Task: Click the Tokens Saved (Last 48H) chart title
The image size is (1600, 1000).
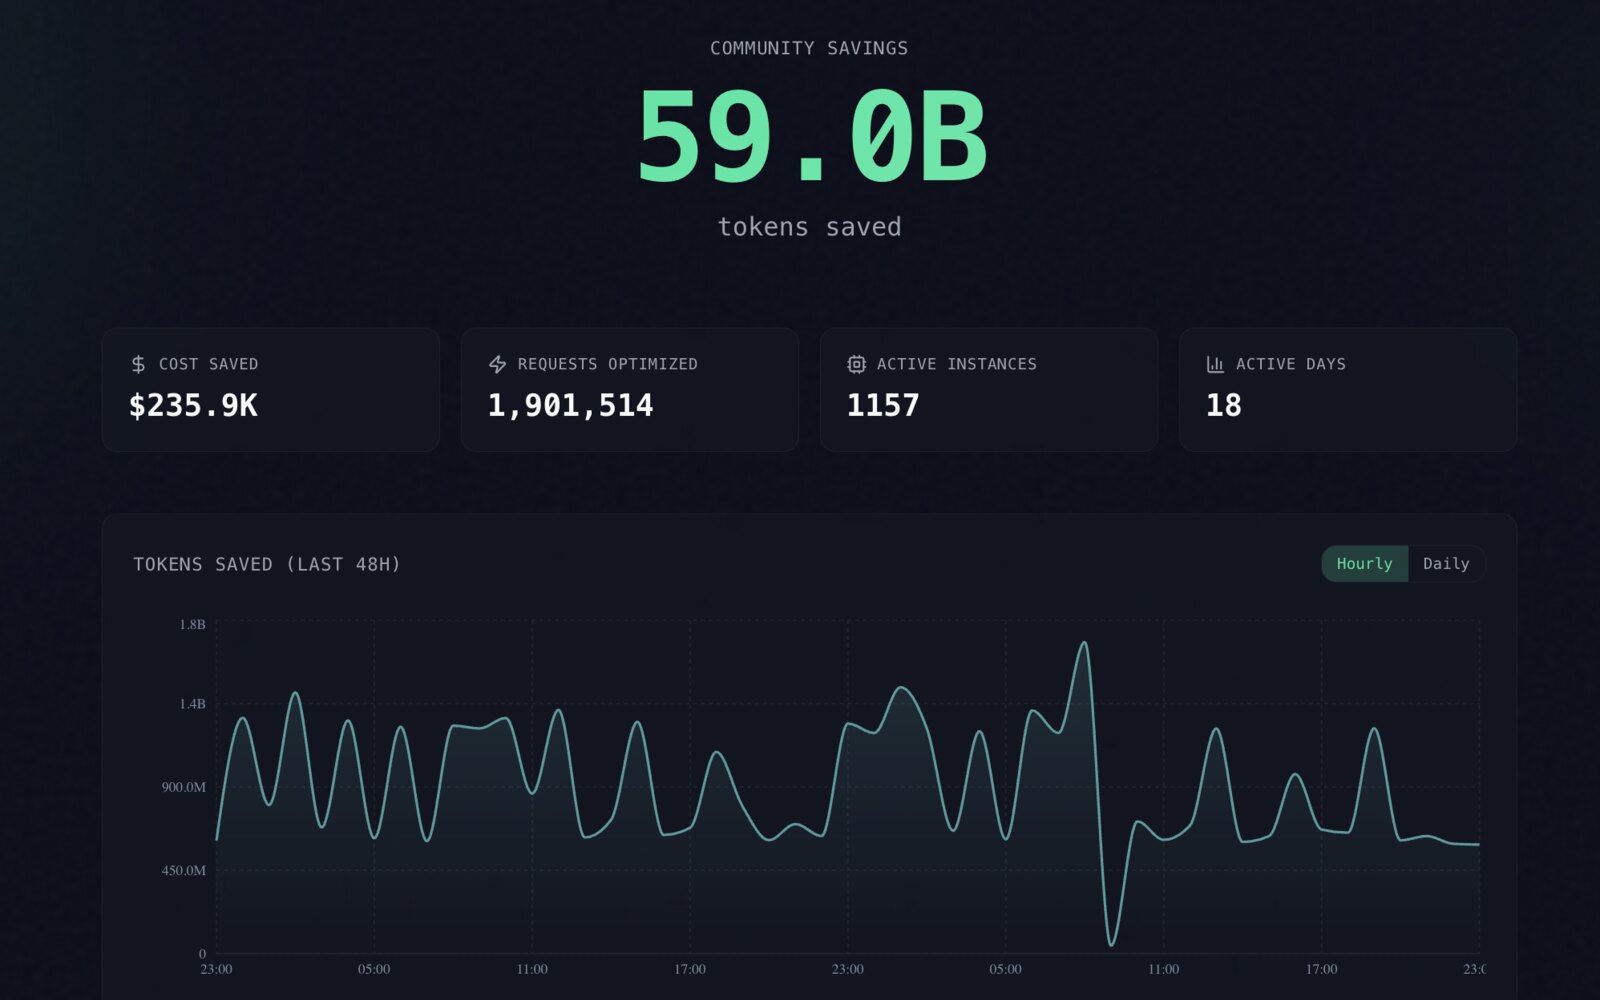Action: click(x=267, y=564)
